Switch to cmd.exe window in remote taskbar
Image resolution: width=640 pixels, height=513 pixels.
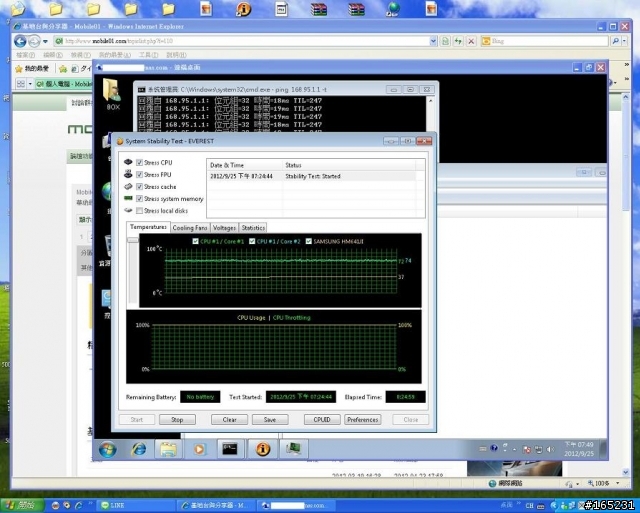[230, 449]
